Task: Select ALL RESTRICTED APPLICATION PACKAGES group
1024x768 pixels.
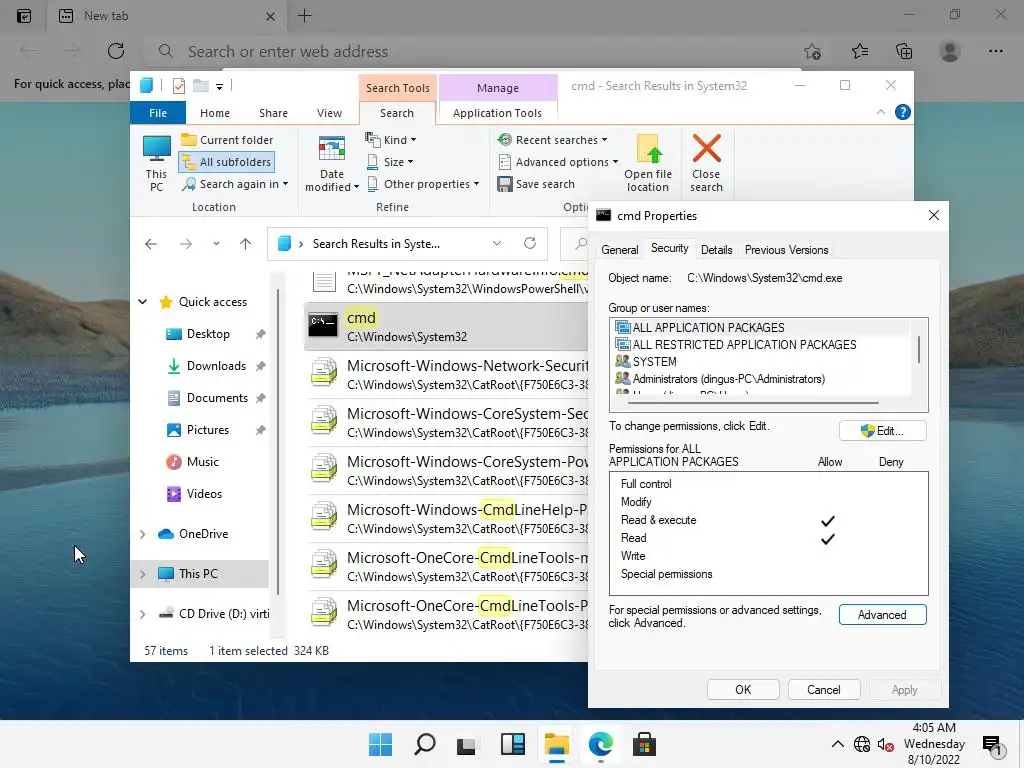Action: [744, 344]
